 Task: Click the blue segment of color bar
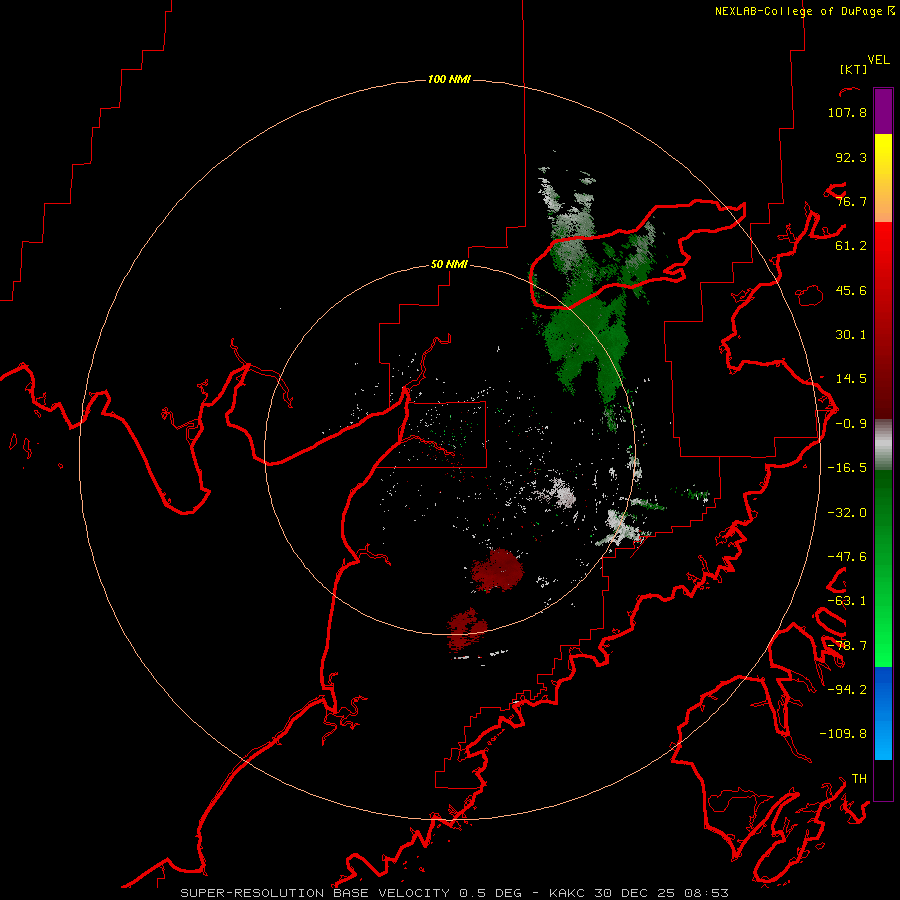[x=883, y=713]
